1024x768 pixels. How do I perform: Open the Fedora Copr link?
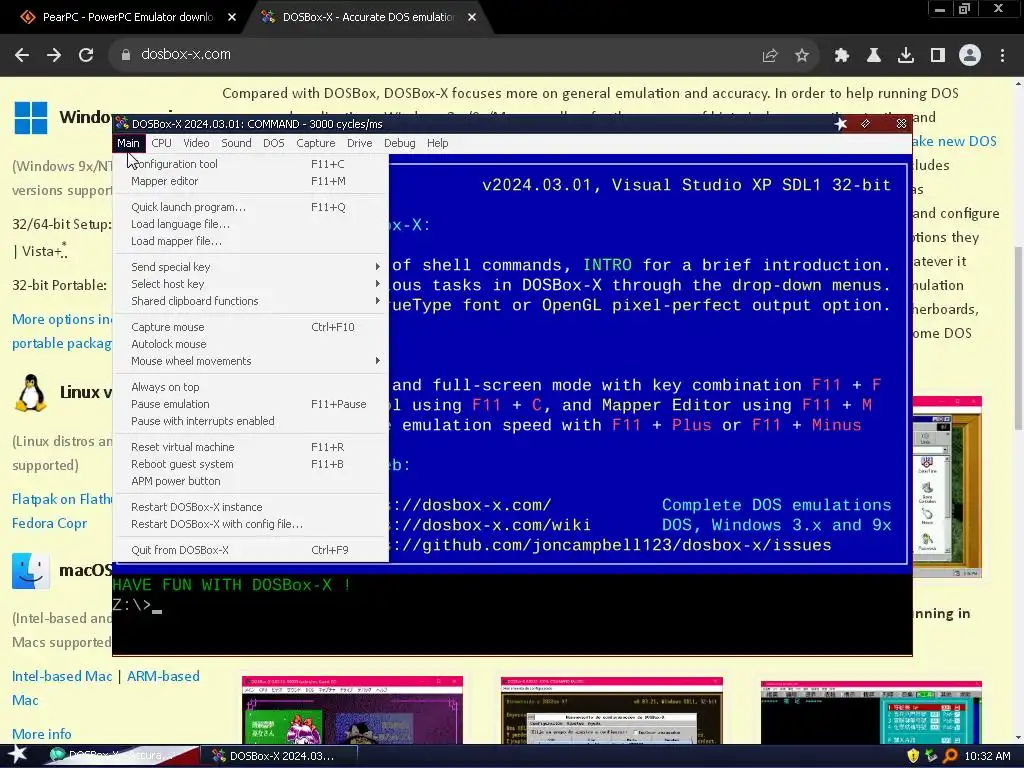tap(49, 523)
